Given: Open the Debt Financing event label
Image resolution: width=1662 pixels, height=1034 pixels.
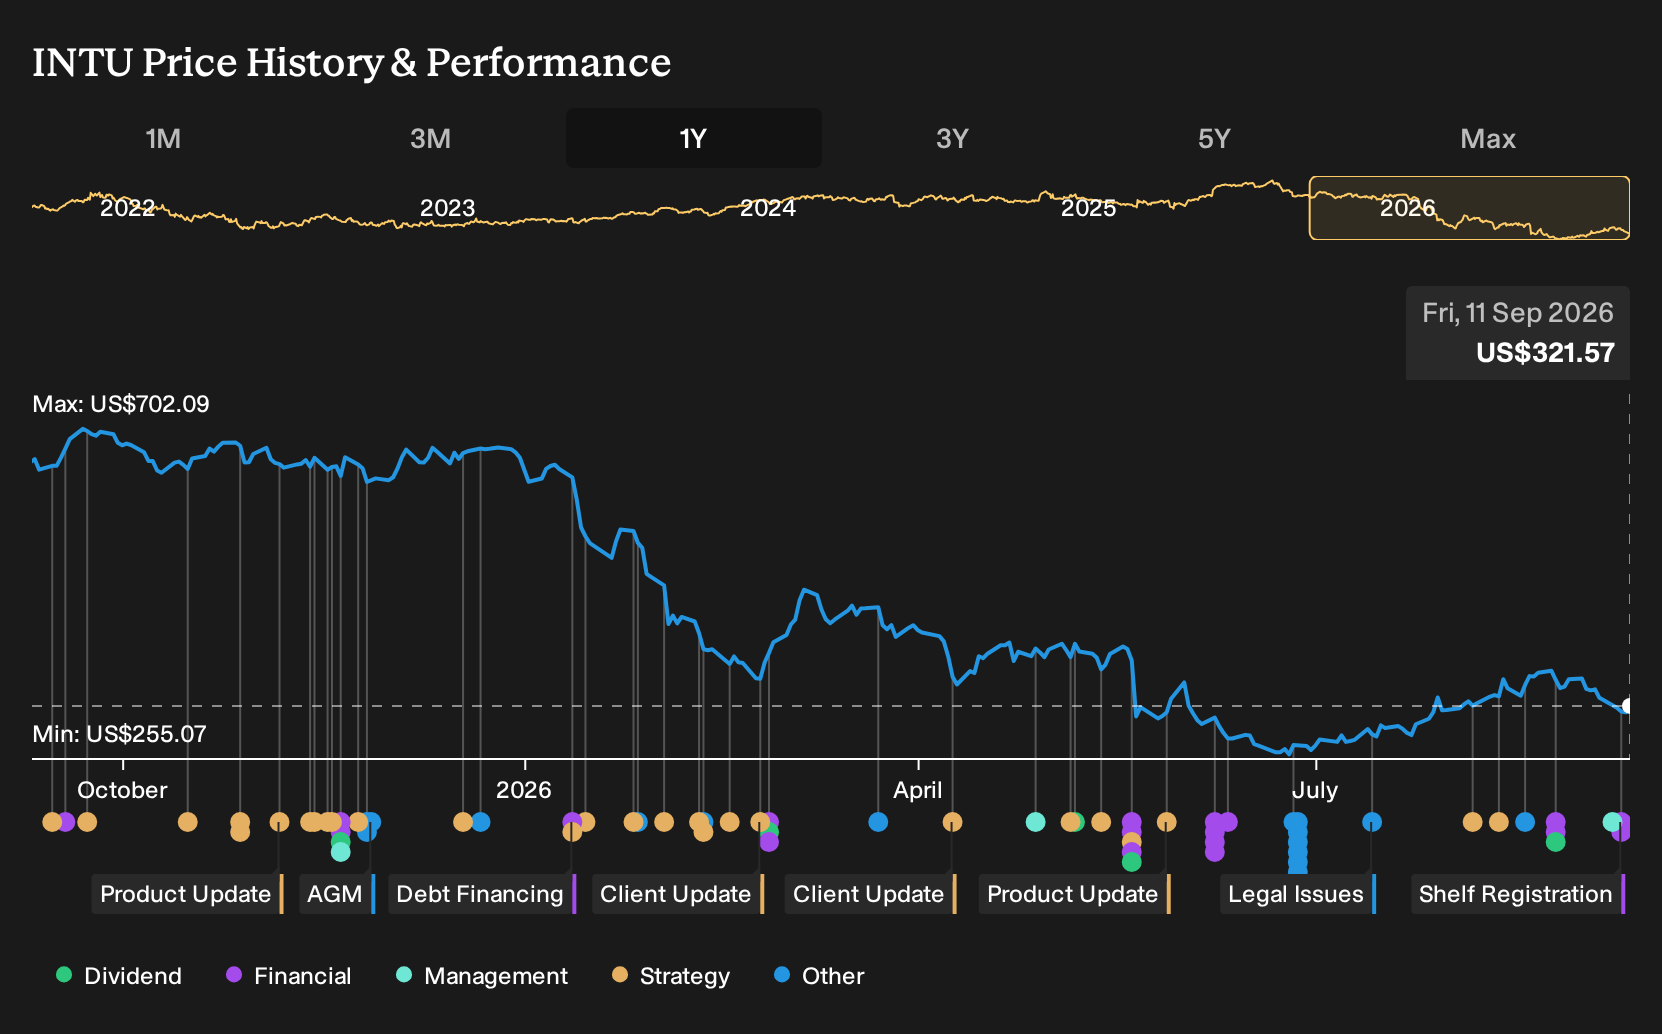Looking at the screenshot, I should coord(482,894).
